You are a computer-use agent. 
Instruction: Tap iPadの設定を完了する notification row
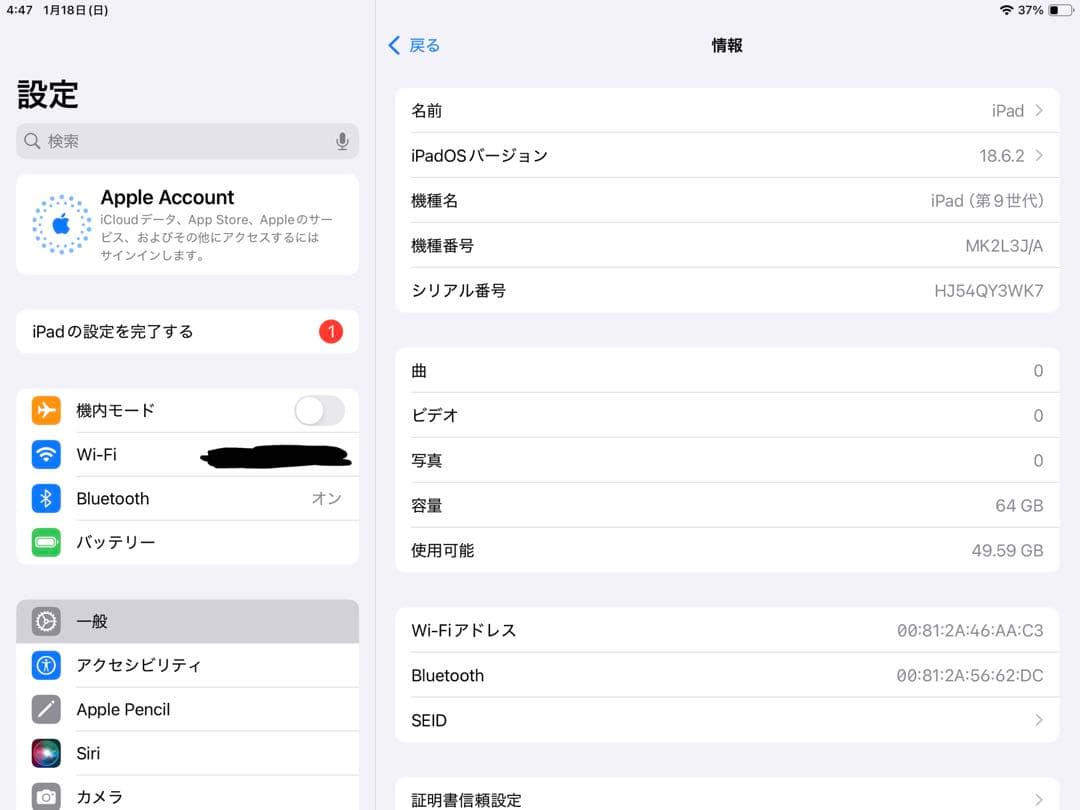(187, 331)
